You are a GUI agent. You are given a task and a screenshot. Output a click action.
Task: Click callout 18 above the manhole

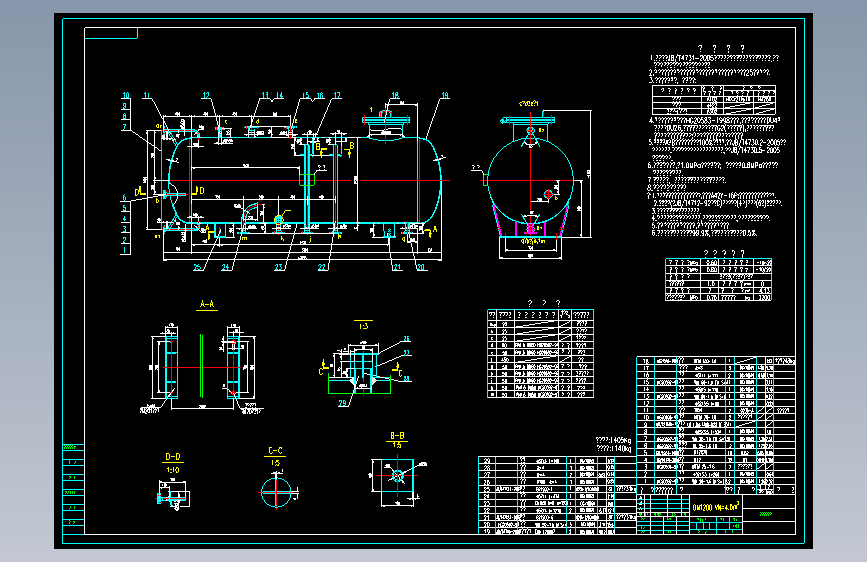[x=395, y=96]
